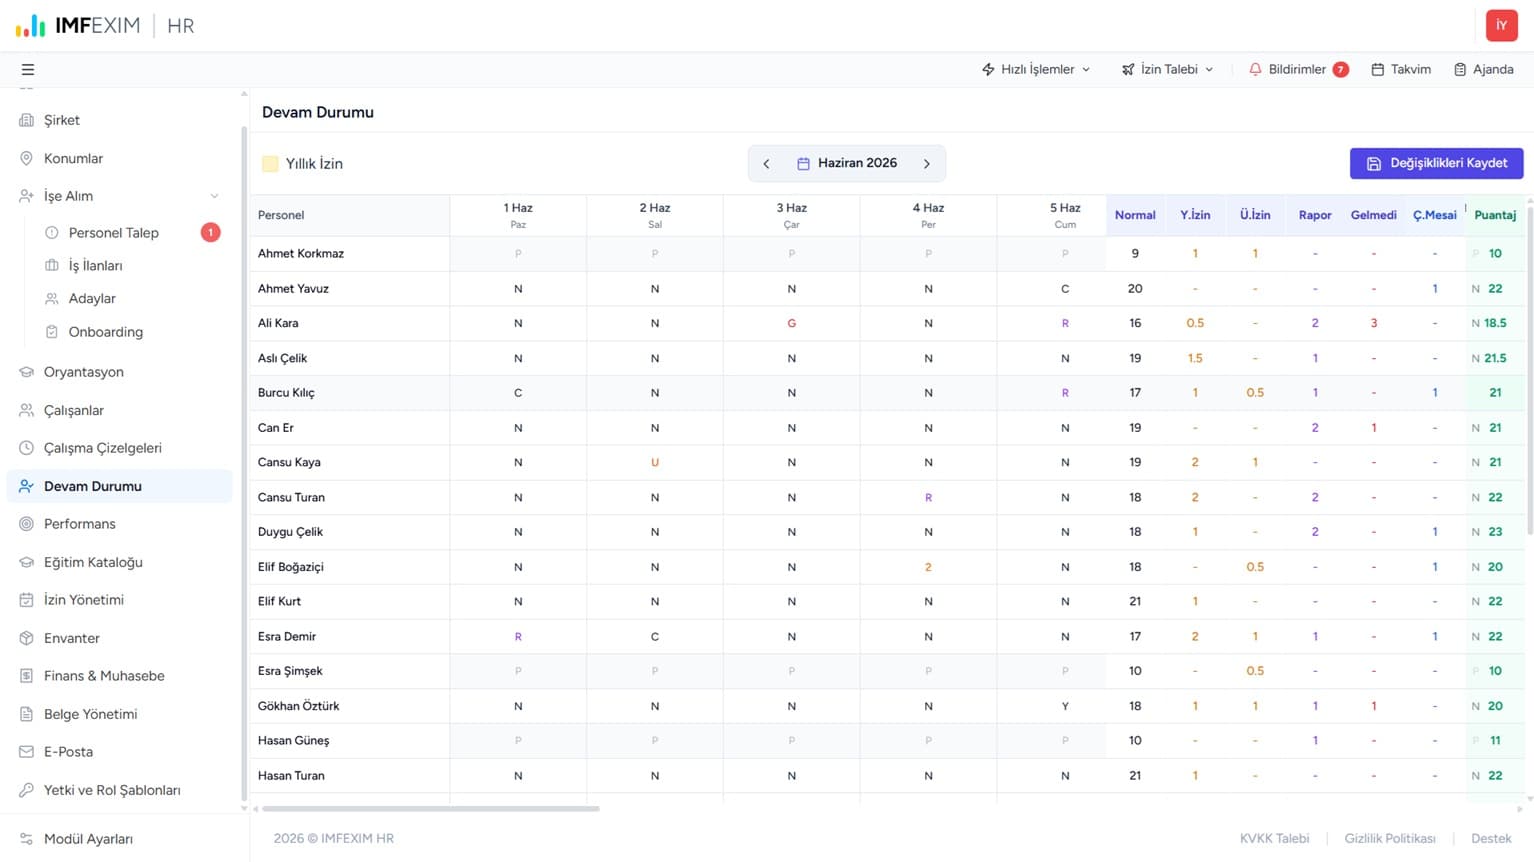The width and height of the screenshot is (1534, 862).
Task: Click the IMFEXIM logo icon
Action: point(31,26)
